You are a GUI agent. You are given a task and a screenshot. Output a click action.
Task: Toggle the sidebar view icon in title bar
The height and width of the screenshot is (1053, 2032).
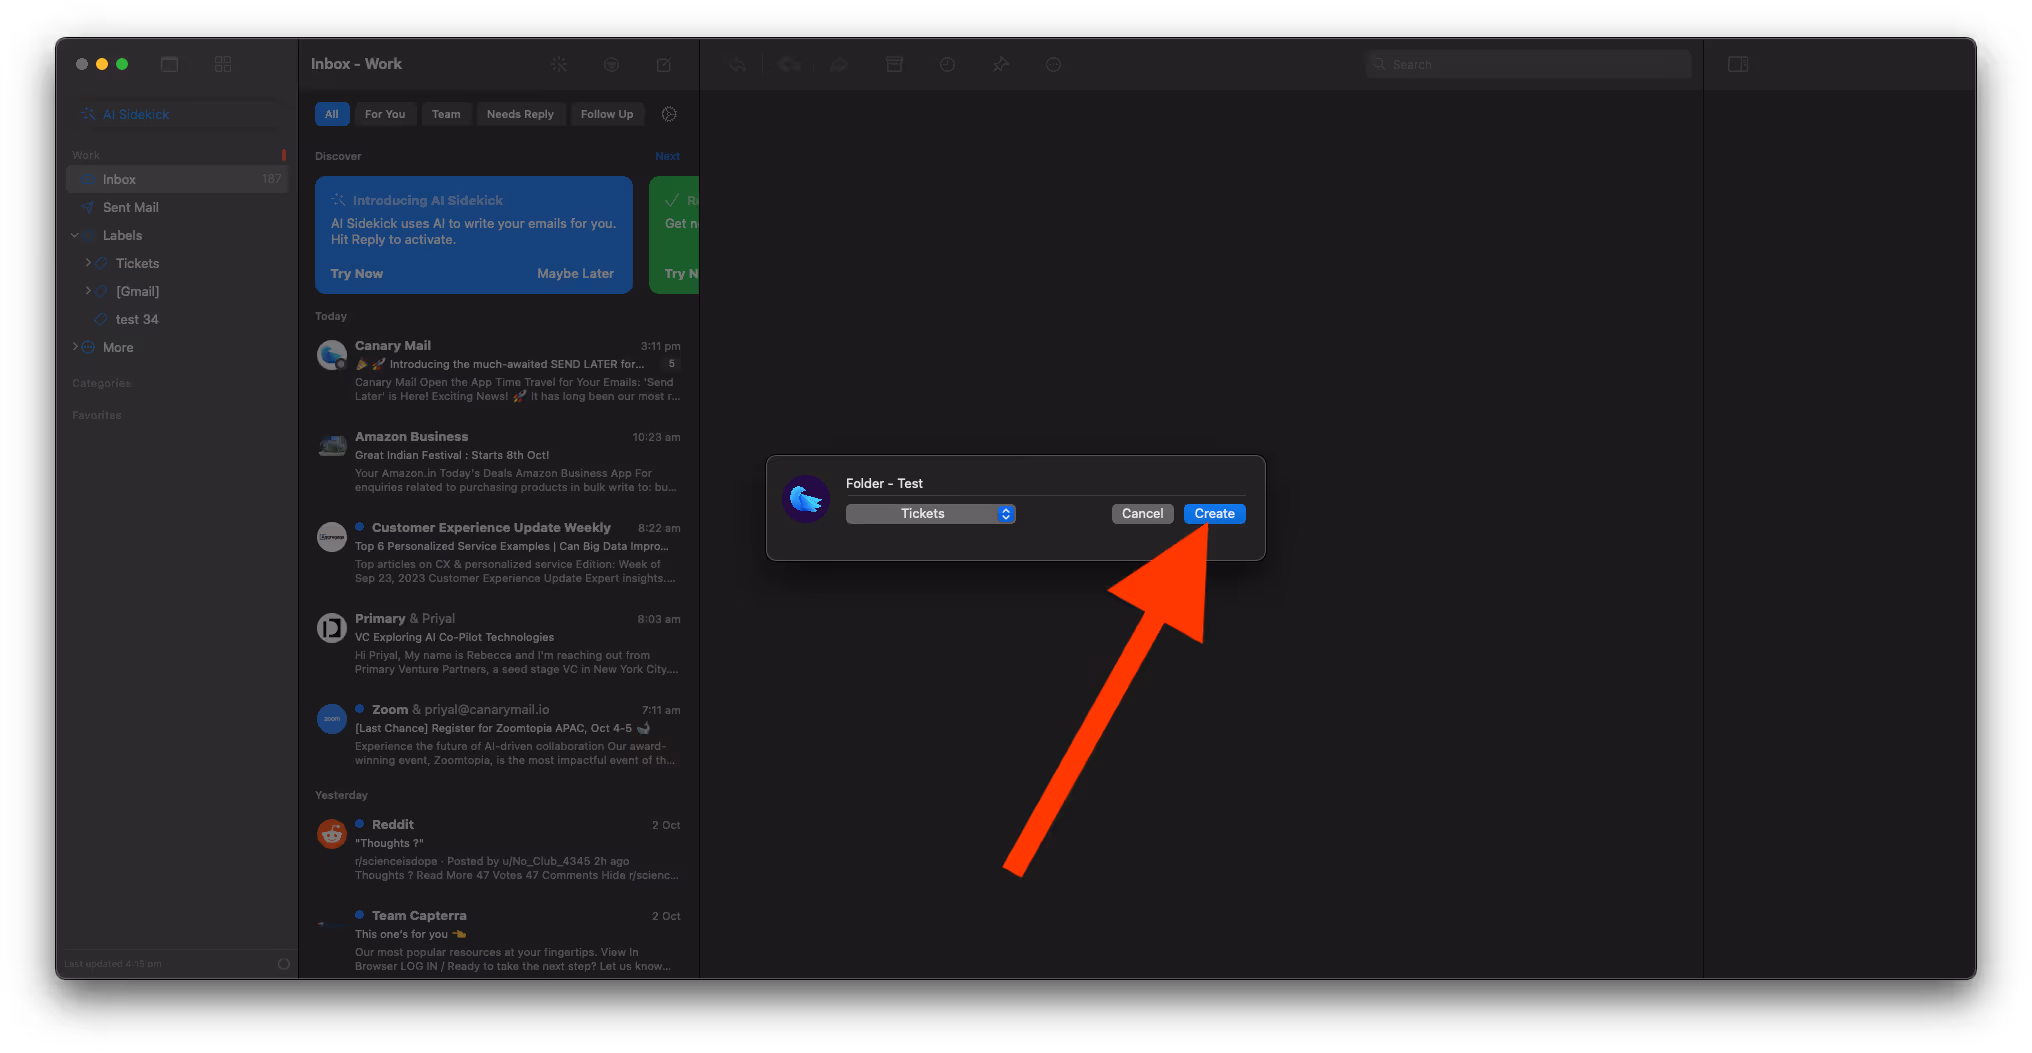(170, 64)
